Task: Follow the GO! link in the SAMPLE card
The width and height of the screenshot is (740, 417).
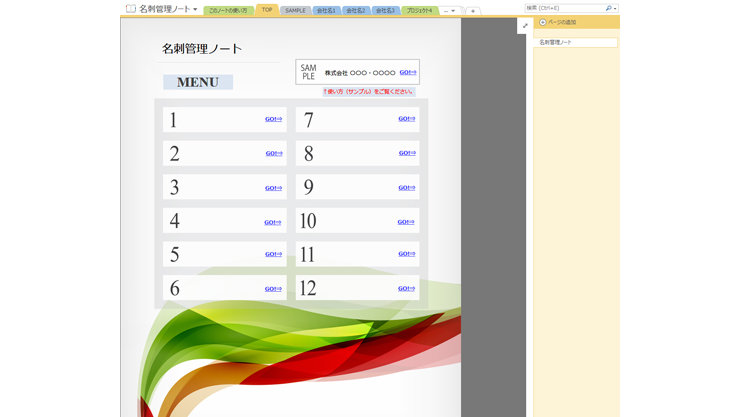Action: [408, 72]
